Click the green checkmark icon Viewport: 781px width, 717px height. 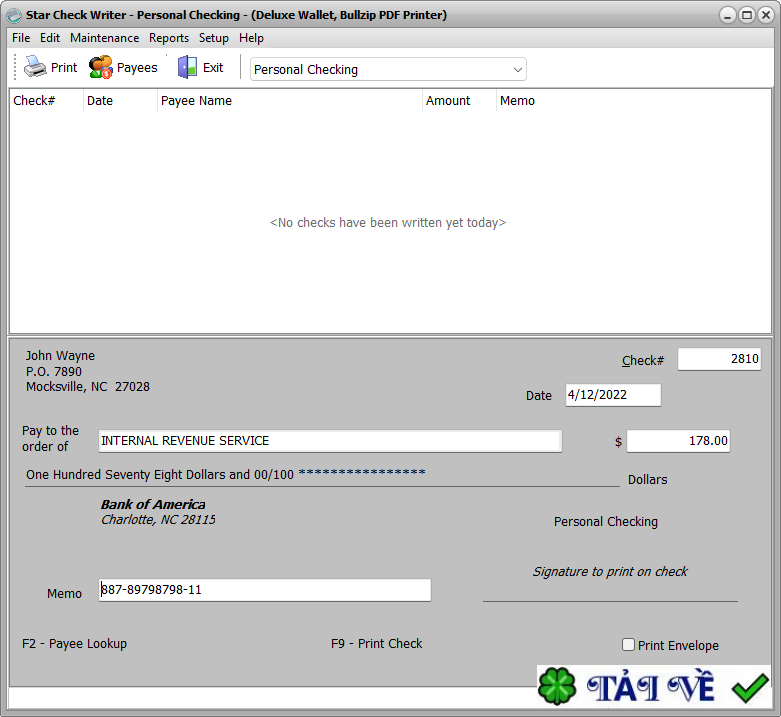[x=749, y=688]
